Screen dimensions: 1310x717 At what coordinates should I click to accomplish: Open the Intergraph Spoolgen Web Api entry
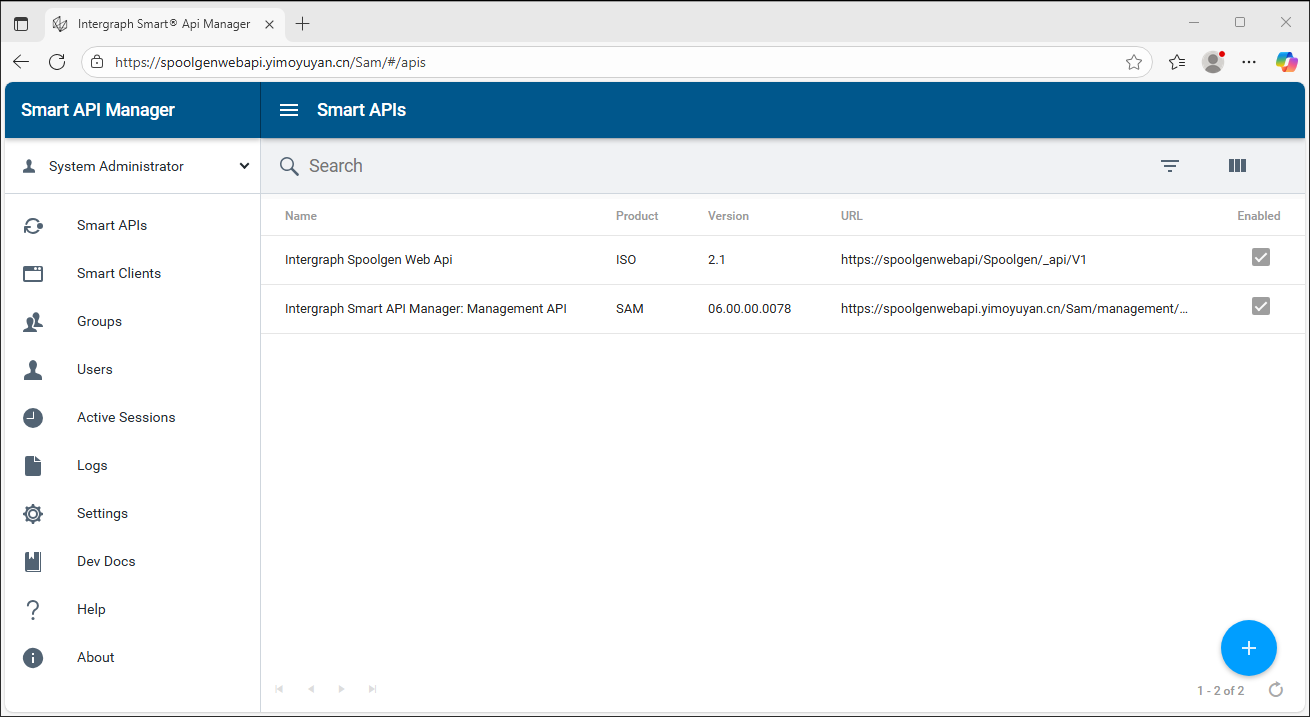click(x=368, y=260)
